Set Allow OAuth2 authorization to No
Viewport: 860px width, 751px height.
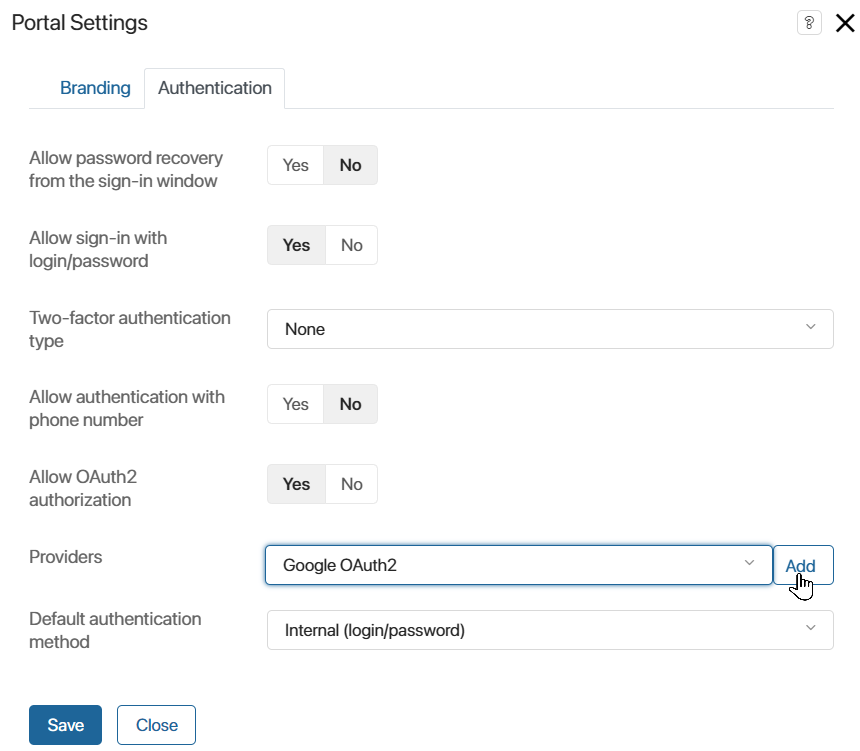tap(352, 484)
